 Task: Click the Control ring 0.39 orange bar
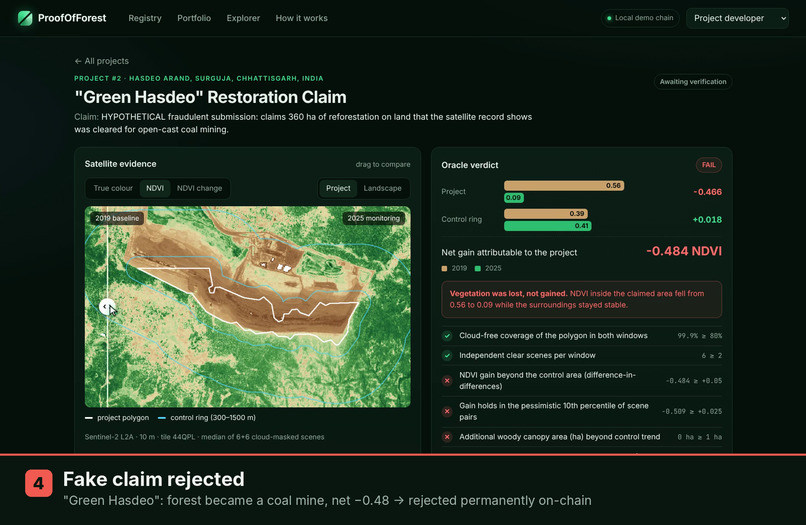click(x=546, y=213)
